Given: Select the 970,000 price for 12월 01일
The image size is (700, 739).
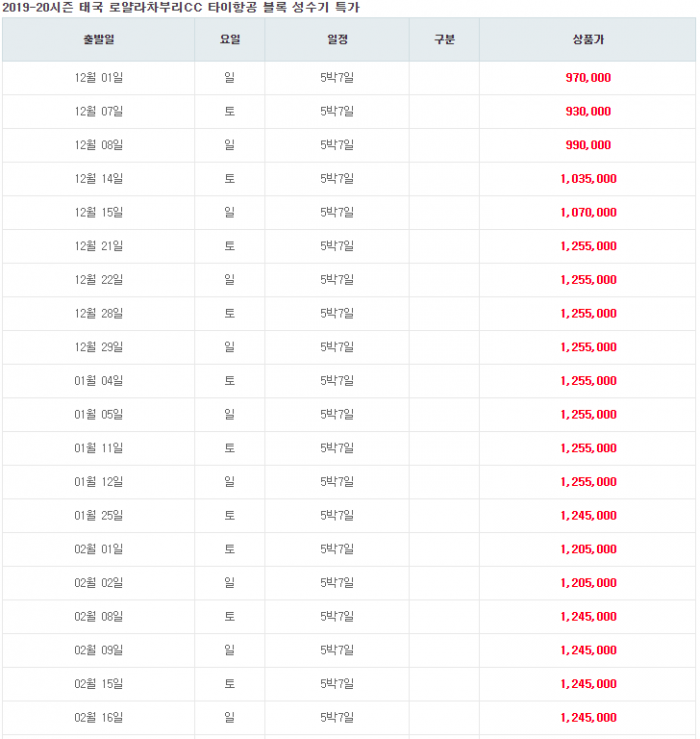Looking at the screenshot, I should [x=588, y=78].
